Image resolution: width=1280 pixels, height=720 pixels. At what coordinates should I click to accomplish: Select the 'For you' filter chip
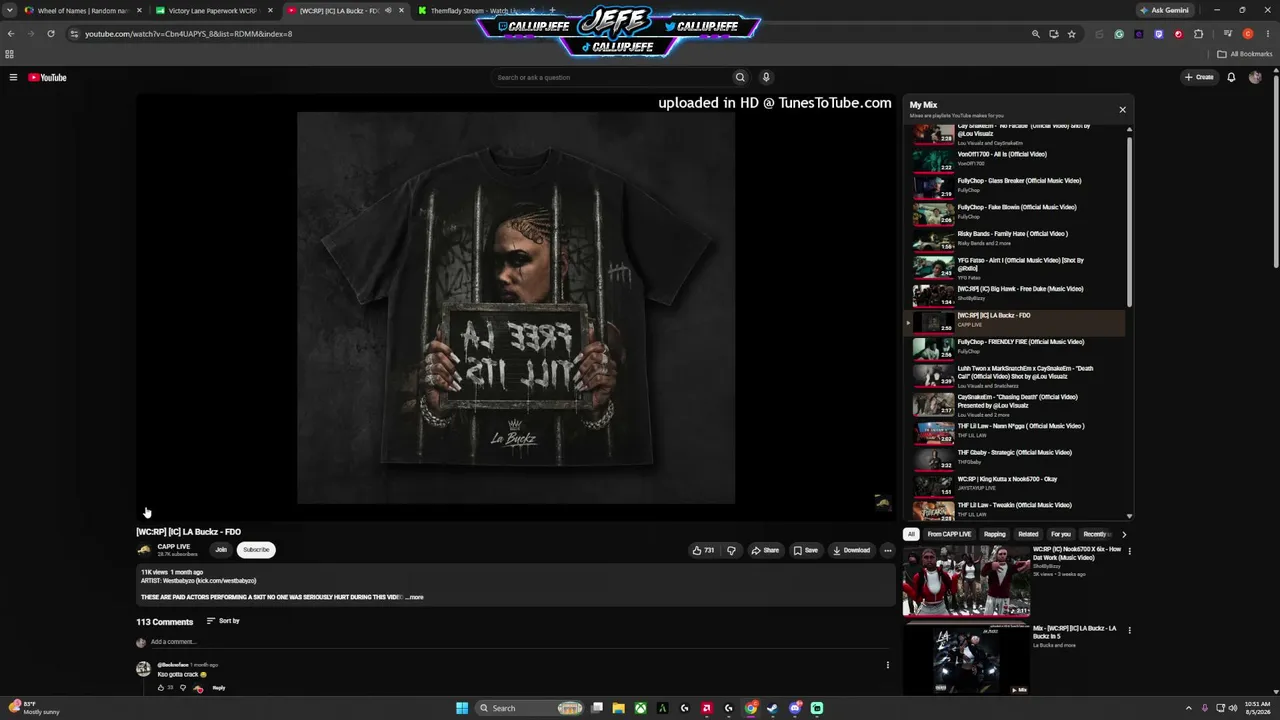point(1061,534)
